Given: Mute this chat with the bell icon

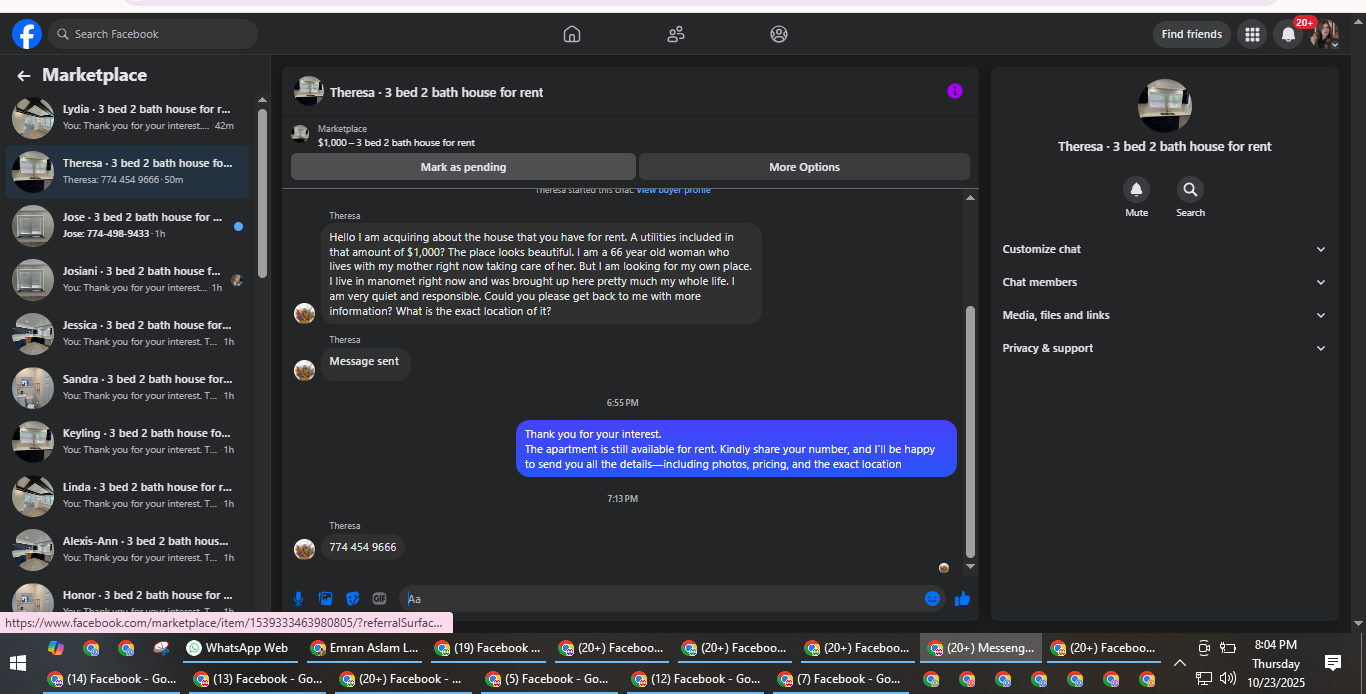Looking at the screenshot, I should 1136,189.
